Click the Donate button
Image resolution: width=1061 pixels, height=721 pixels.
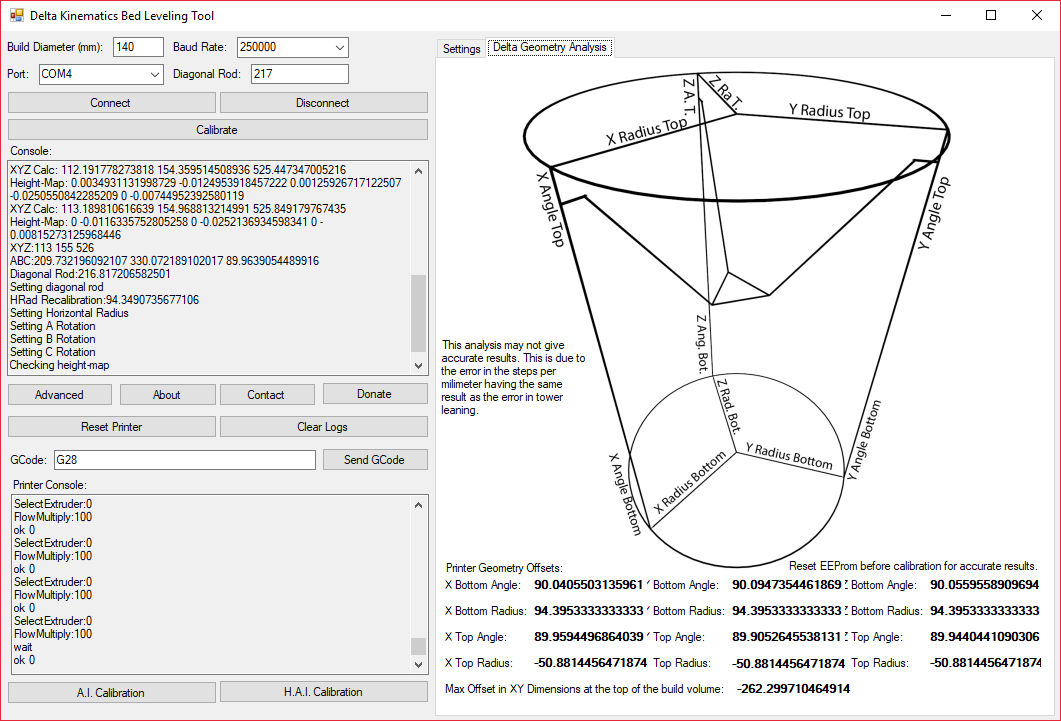(x=375, y=394)
